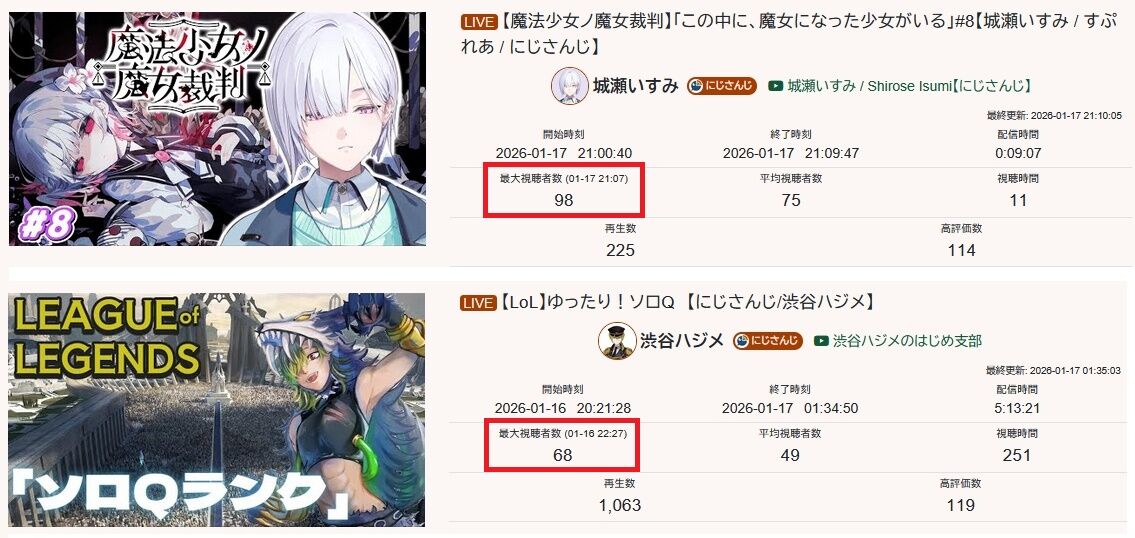This screenshot has height=538, width=1135.
Task: Click 渋谷ハジメ round avatar icon
Action: [617, 340]
